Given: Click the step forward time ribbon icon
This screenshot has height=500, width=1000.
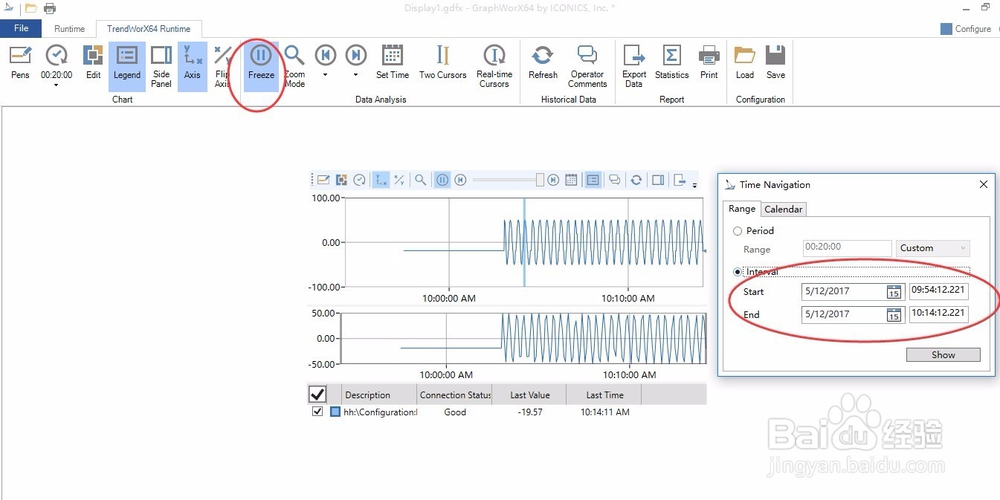Looking at the screenshot, I should pos(356,55).
